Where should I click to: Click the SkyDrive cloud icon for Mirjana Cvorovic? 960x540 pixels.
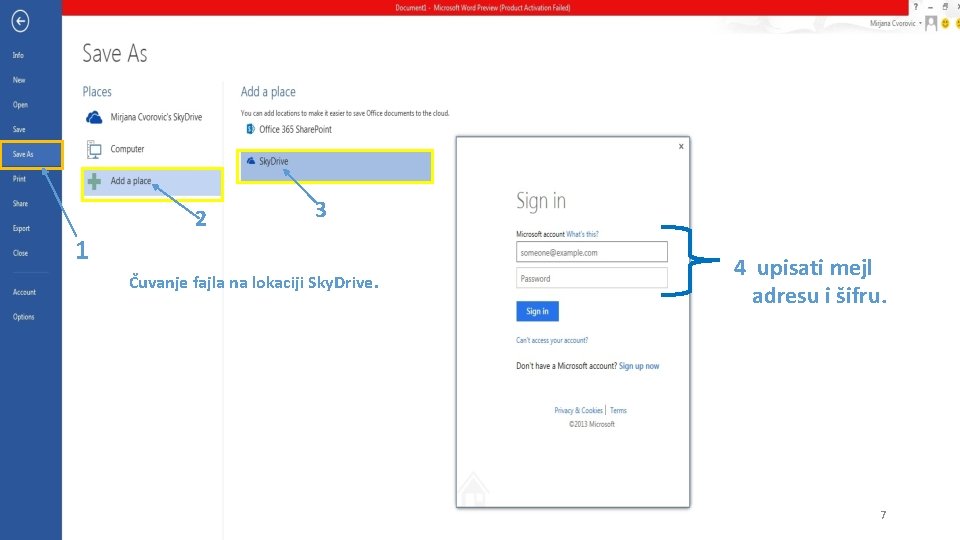(94, 117)
